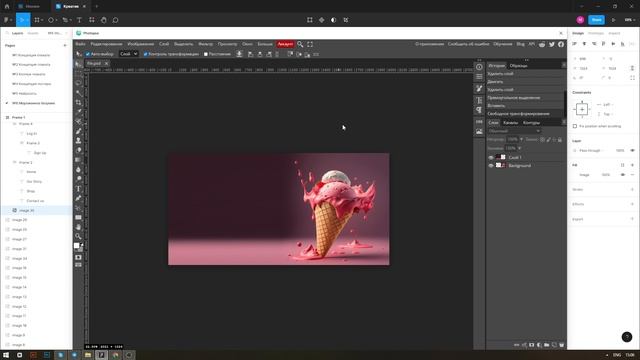Open opacity dropdown arrow in Layers panel
640x360 pixels.
coord(521,140)
